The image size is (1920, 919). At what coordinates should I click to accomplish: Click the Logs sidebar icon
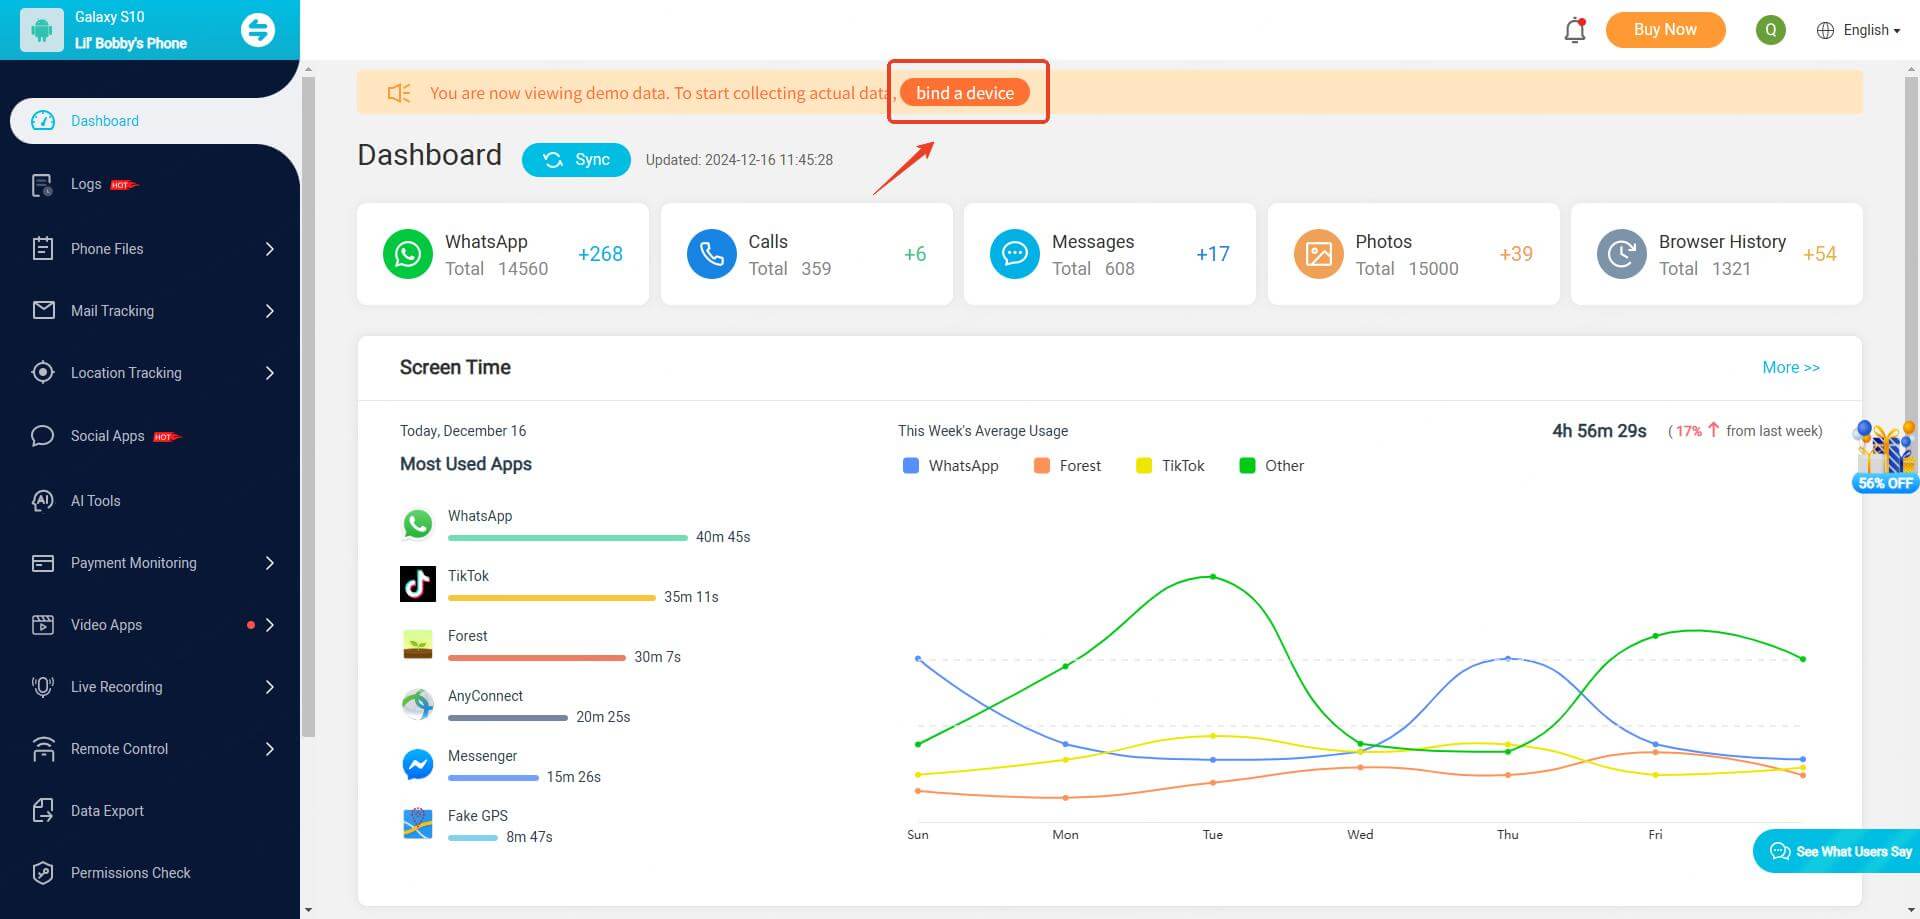coord(43,185)
